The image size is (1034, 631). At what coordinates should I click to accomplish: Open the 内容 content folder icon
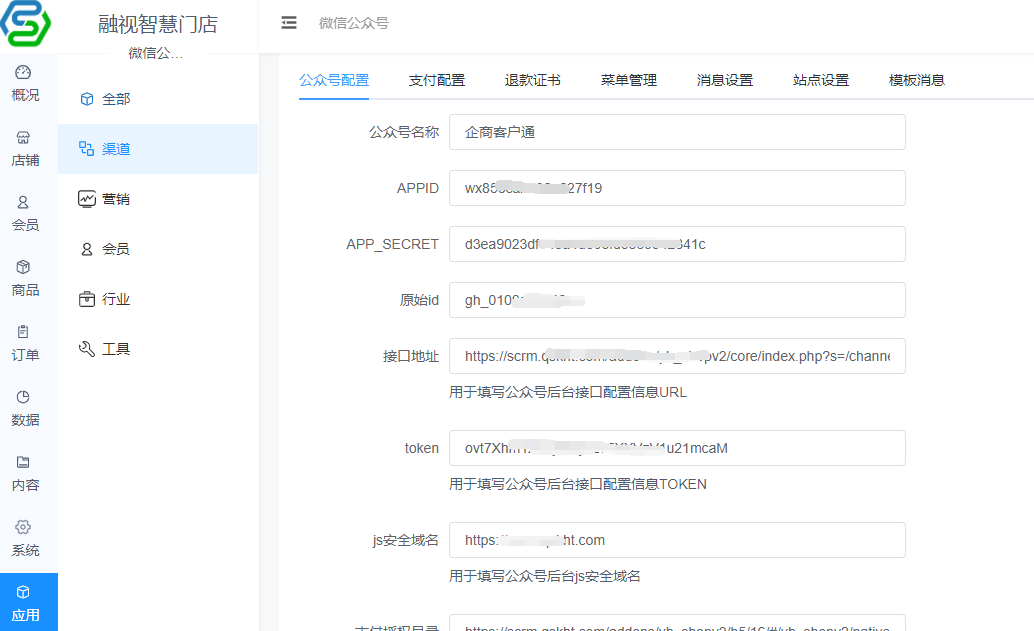pyautogui.click(x=23, y=462)
